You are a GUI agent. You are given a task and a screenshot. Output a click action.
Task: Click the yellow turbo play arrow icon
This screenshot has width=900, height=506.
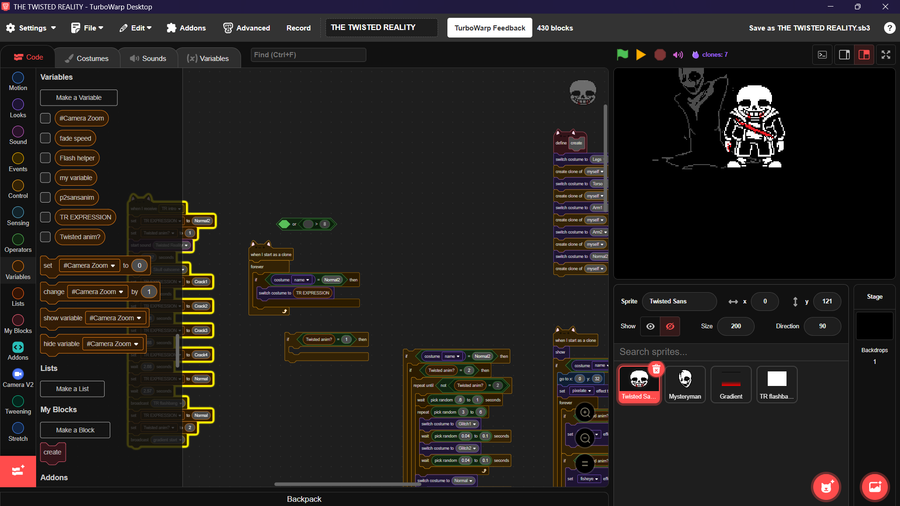[x=641, y=55]
